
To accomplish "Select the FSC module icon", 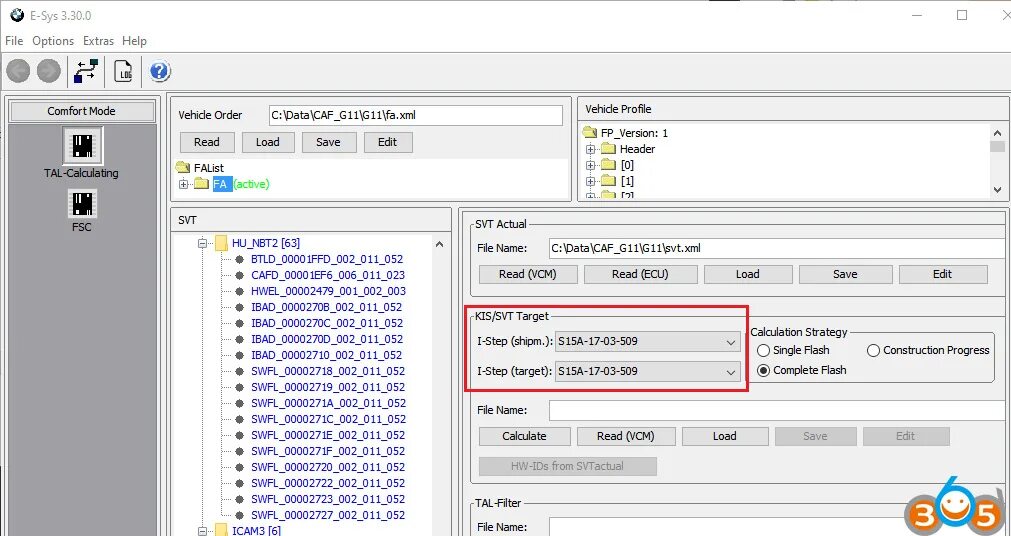I will coord(82,204).
